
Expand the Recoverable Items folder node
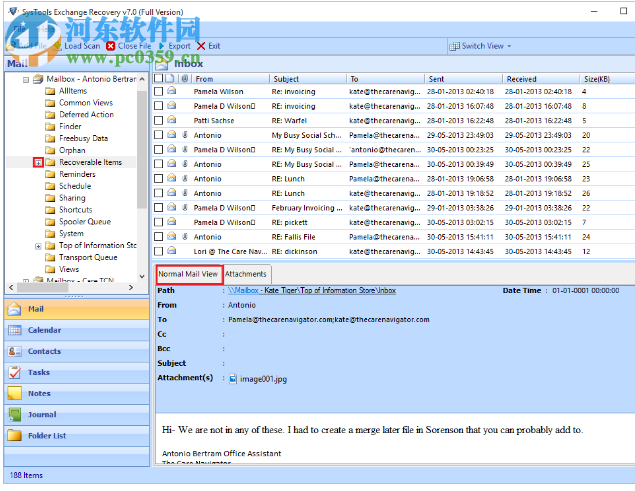(x=38, y=163)
